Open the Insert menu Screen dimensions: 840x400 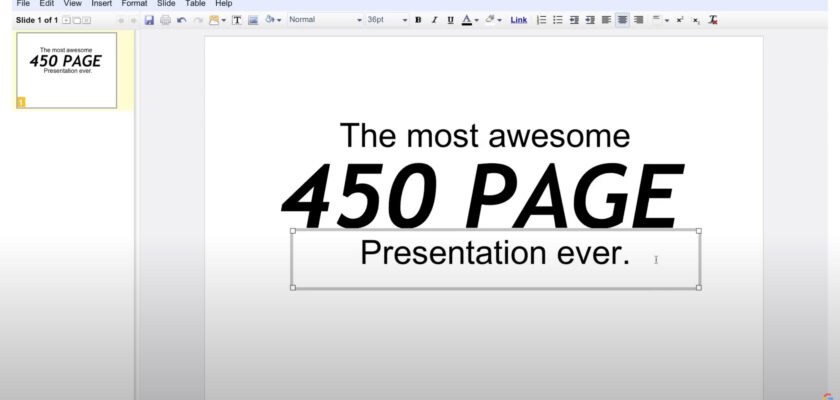(x=102, y=4)
